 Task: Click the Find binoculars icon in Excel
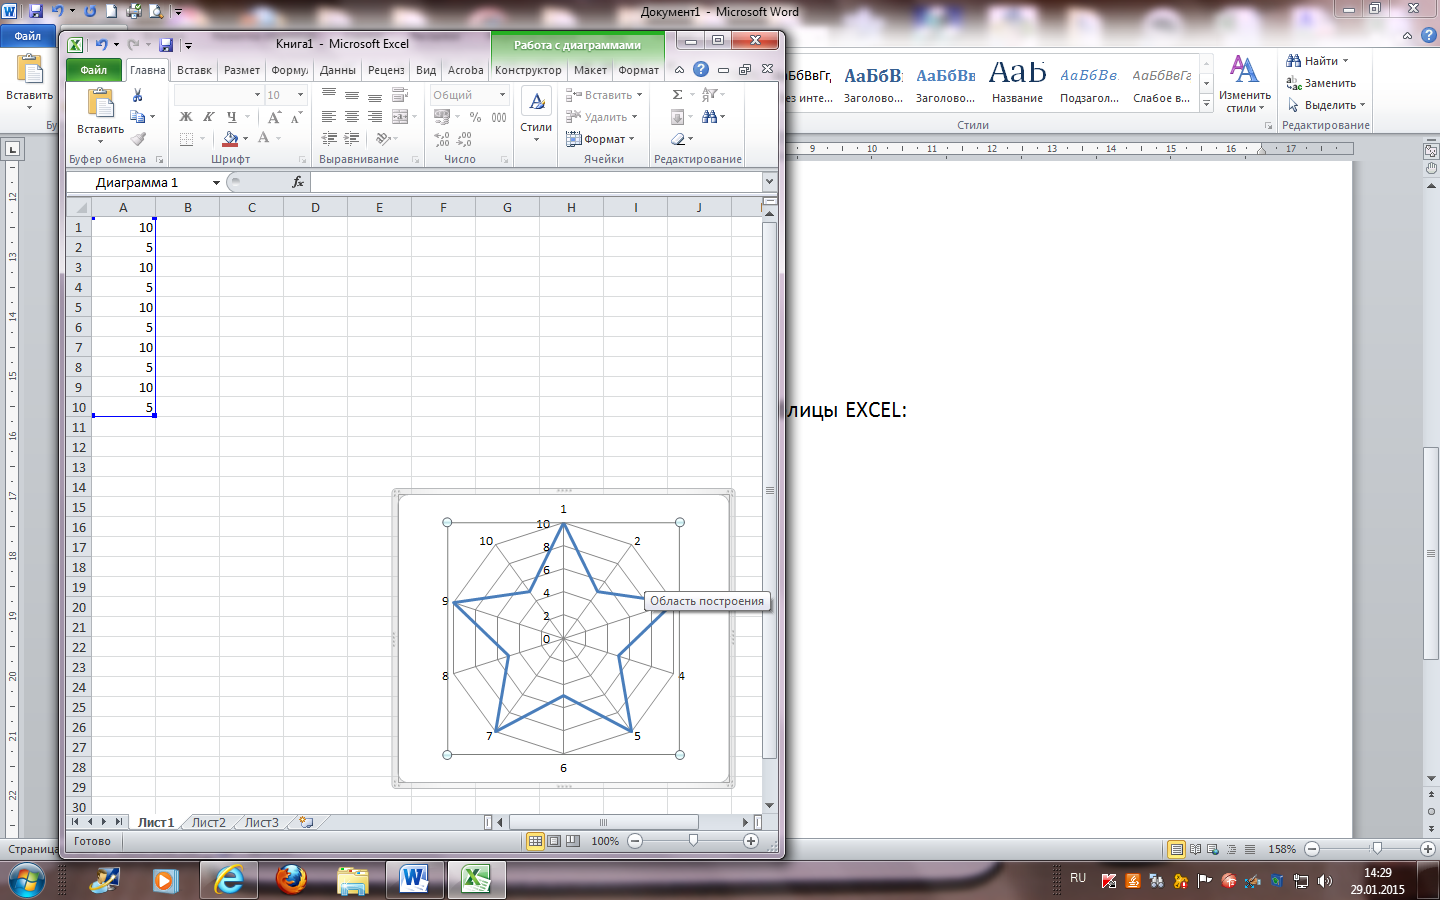pos(710,117)
